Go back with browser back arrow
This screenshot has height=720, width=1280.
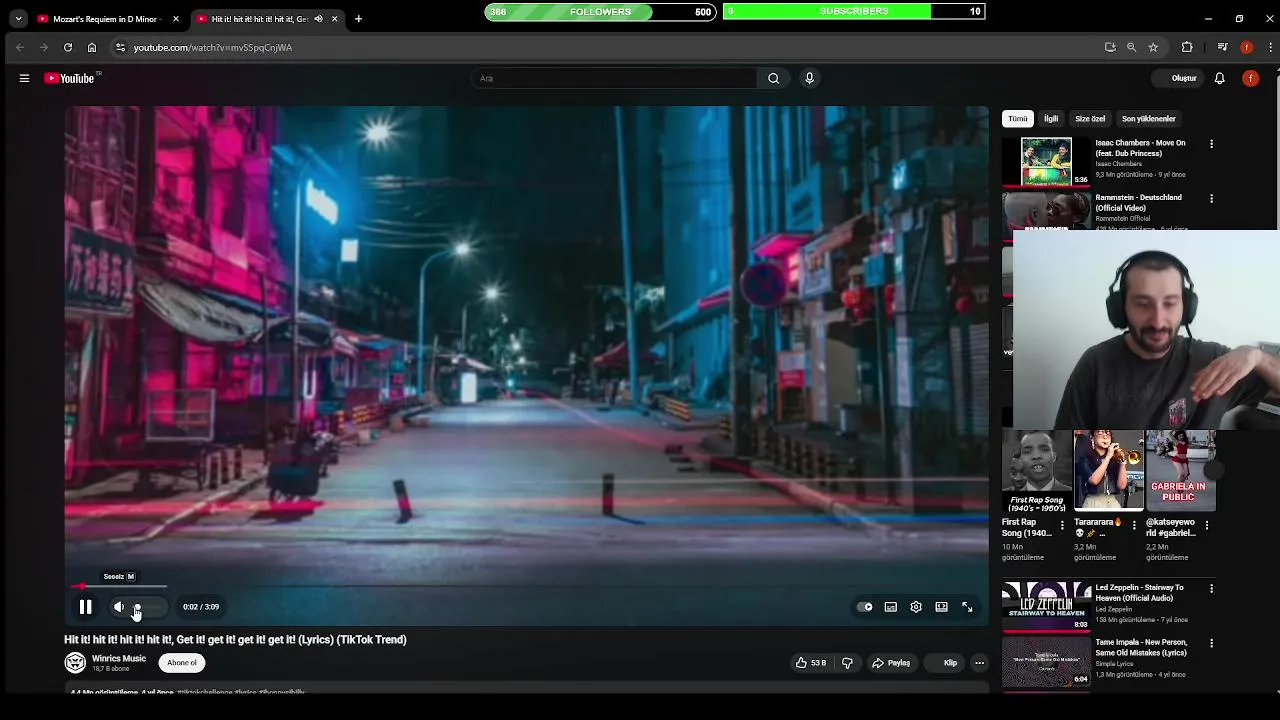[x=20, y=47]
